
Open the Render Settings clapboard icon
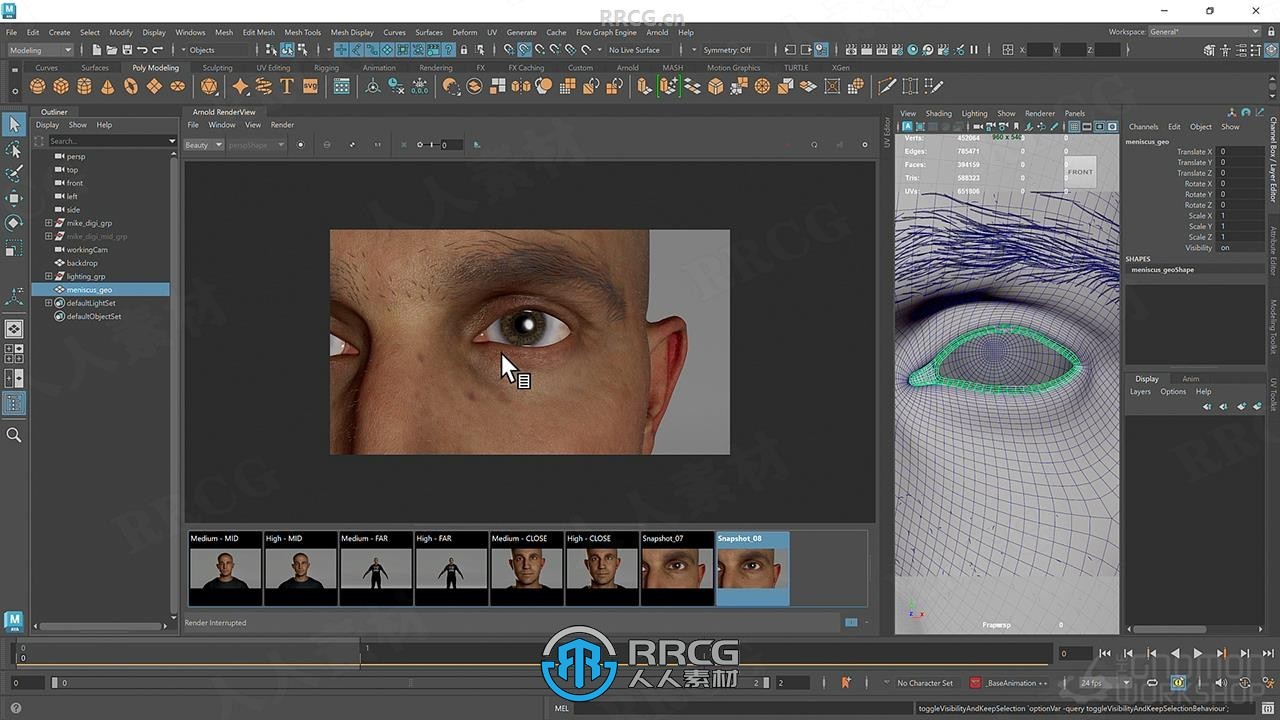(x=897, y=49)
